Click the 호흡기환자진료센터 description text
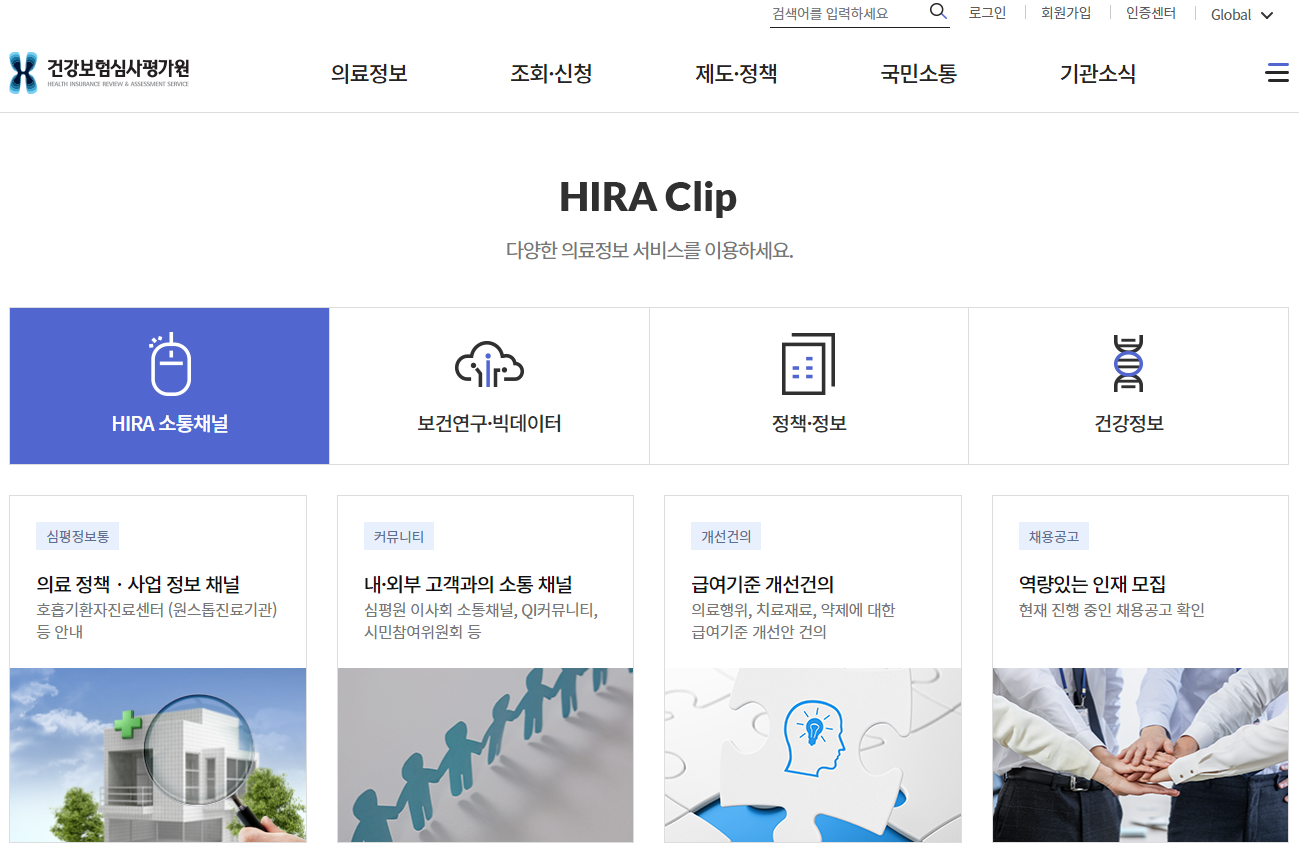This screenshot has height=855, width=1299. 157,621
